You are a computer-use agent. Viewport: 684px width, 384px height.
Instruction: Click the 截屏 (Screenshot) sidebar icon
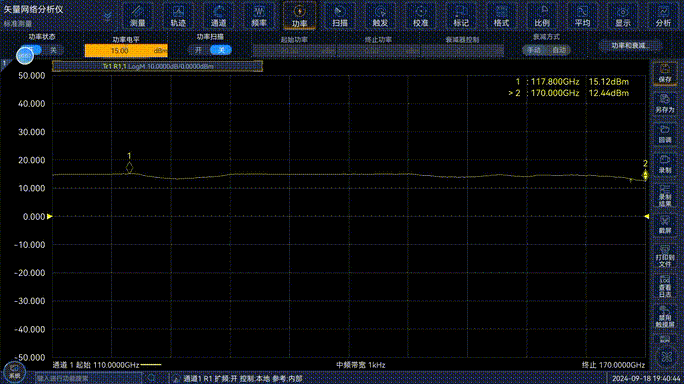pos(665,225)
